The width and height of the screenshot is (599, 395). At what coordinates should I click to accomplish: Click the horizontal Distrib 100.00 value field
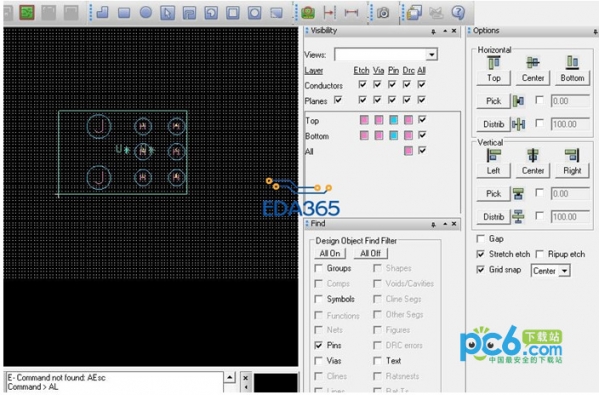(570, 125)
